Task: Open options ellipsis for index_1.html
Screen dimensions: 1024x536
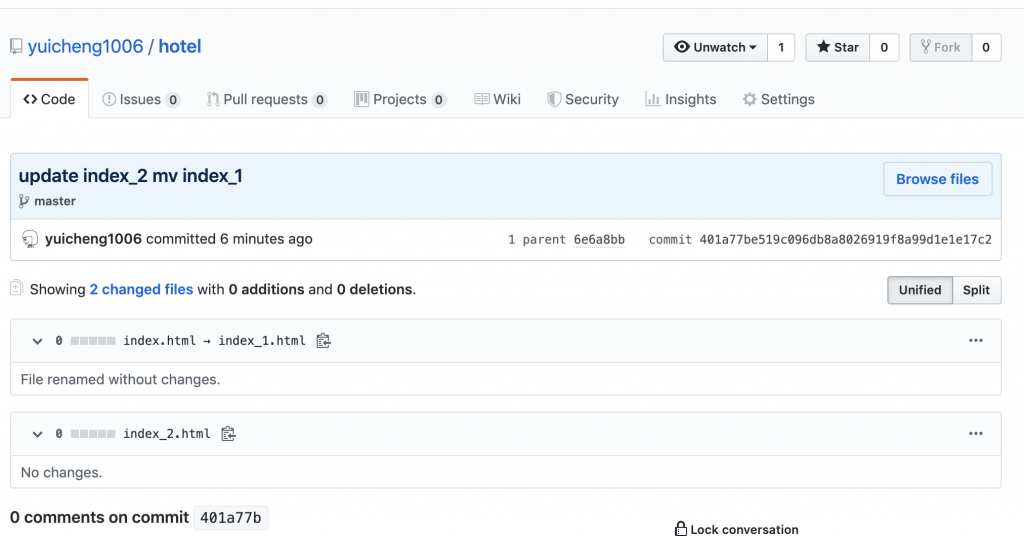Action: (976, 341)
